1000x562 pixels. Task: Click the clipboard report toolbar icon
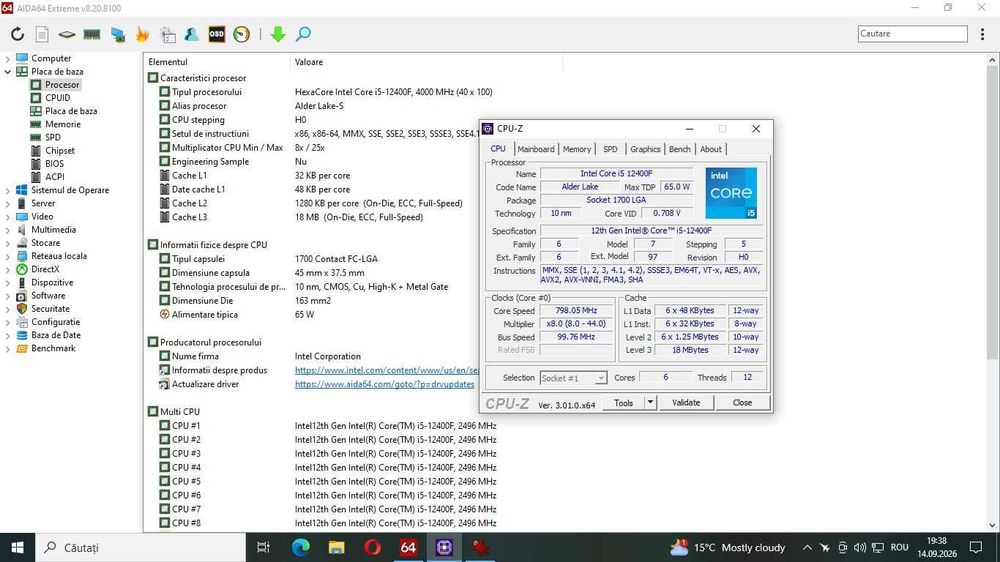(x=168, y=34)
